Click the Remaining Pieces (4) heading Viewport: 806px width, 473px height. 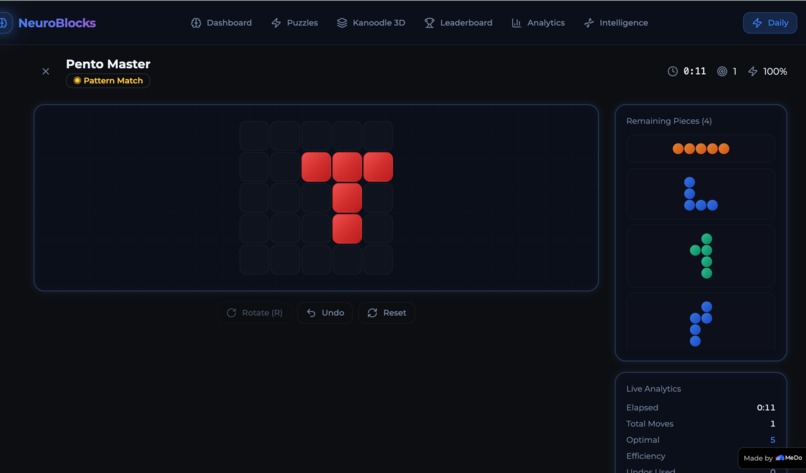[669, 121]
